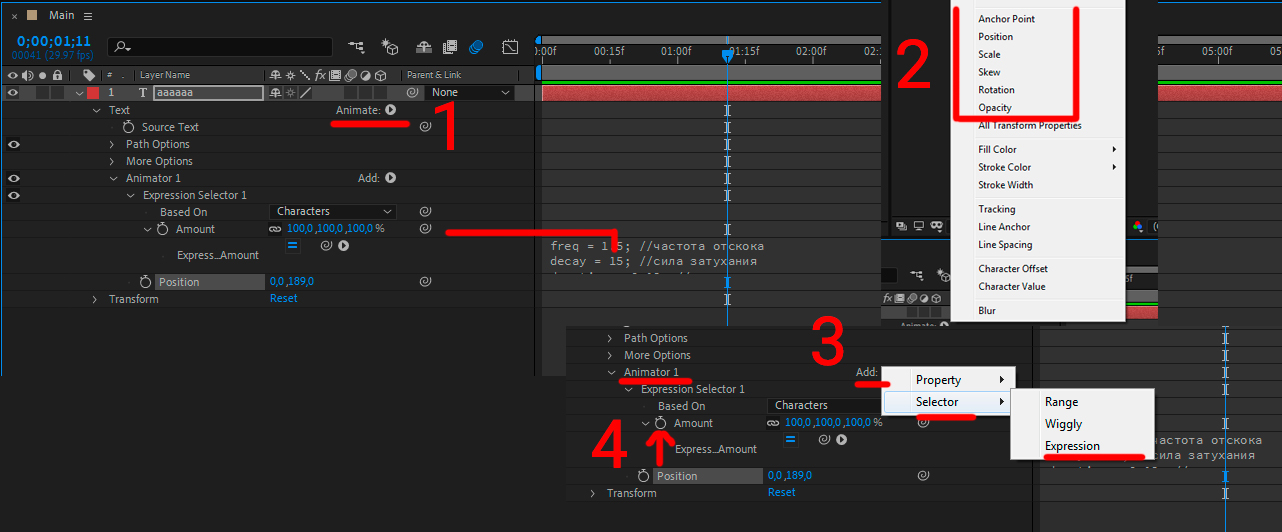
Task: Click the video eye column header
Action: 13,75
